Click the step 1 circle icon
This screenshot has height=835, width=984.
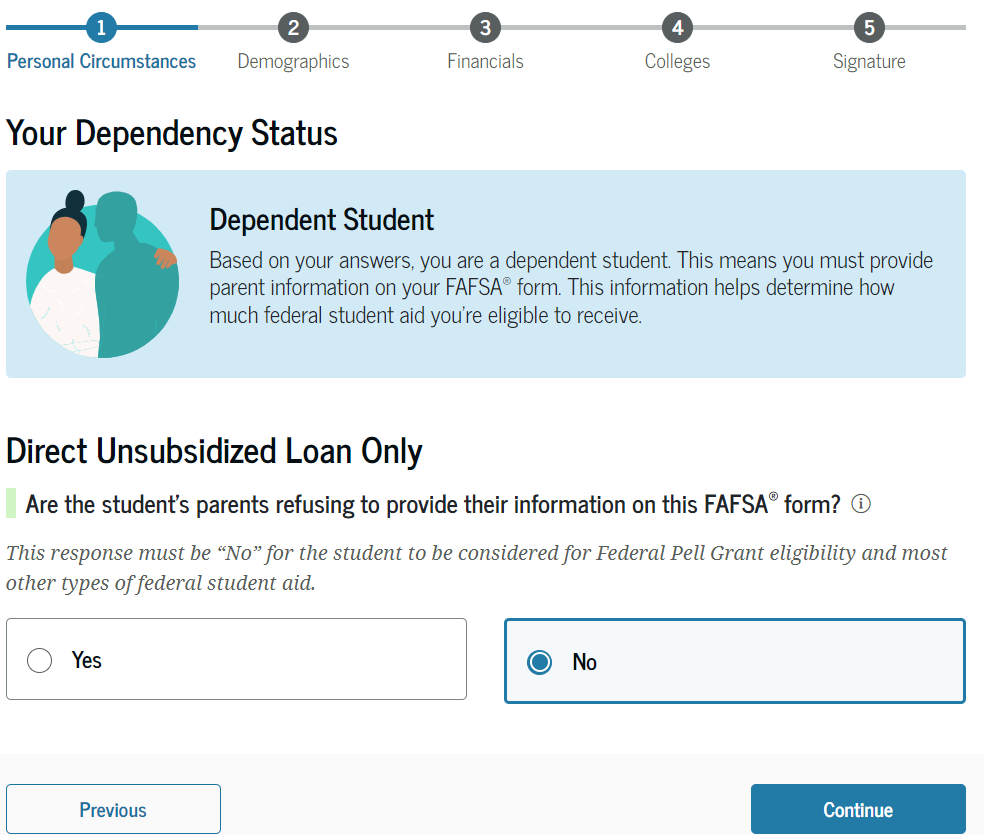pos(101,27)
